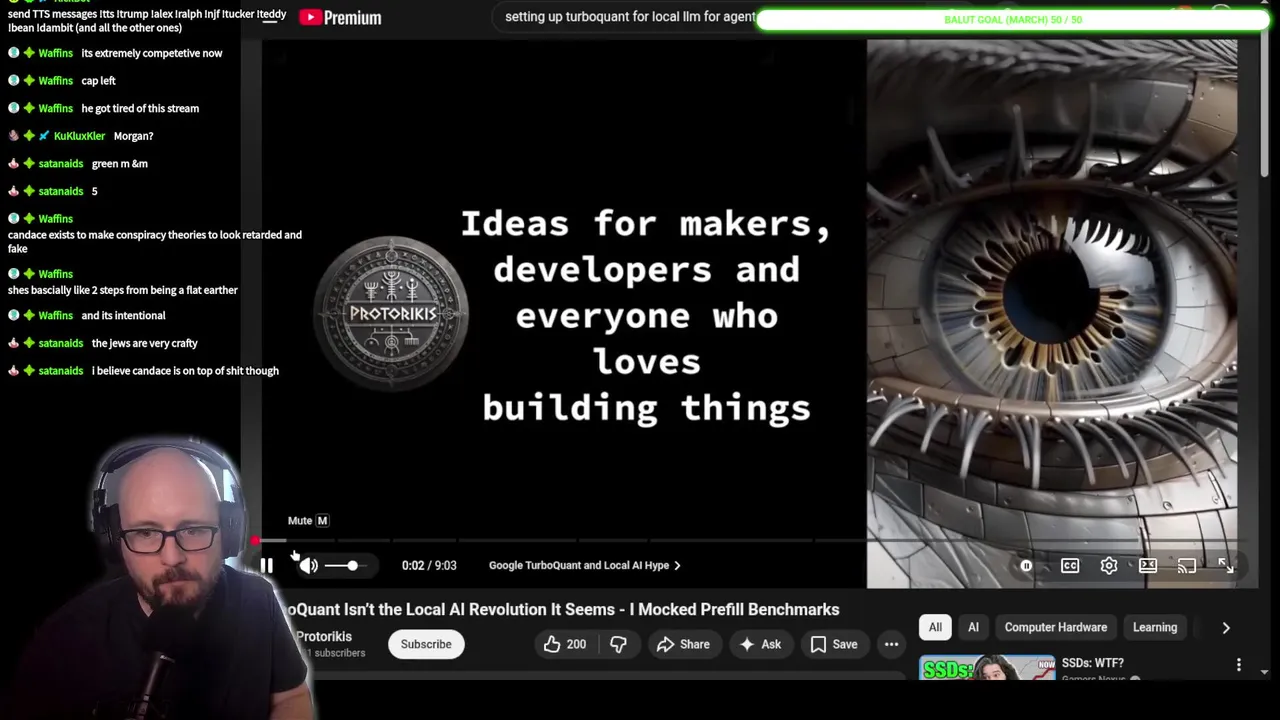This screenshot has height=720, width=1280.
Task: Click KuKluxKler username in chat
Action: tap(79, 136)
